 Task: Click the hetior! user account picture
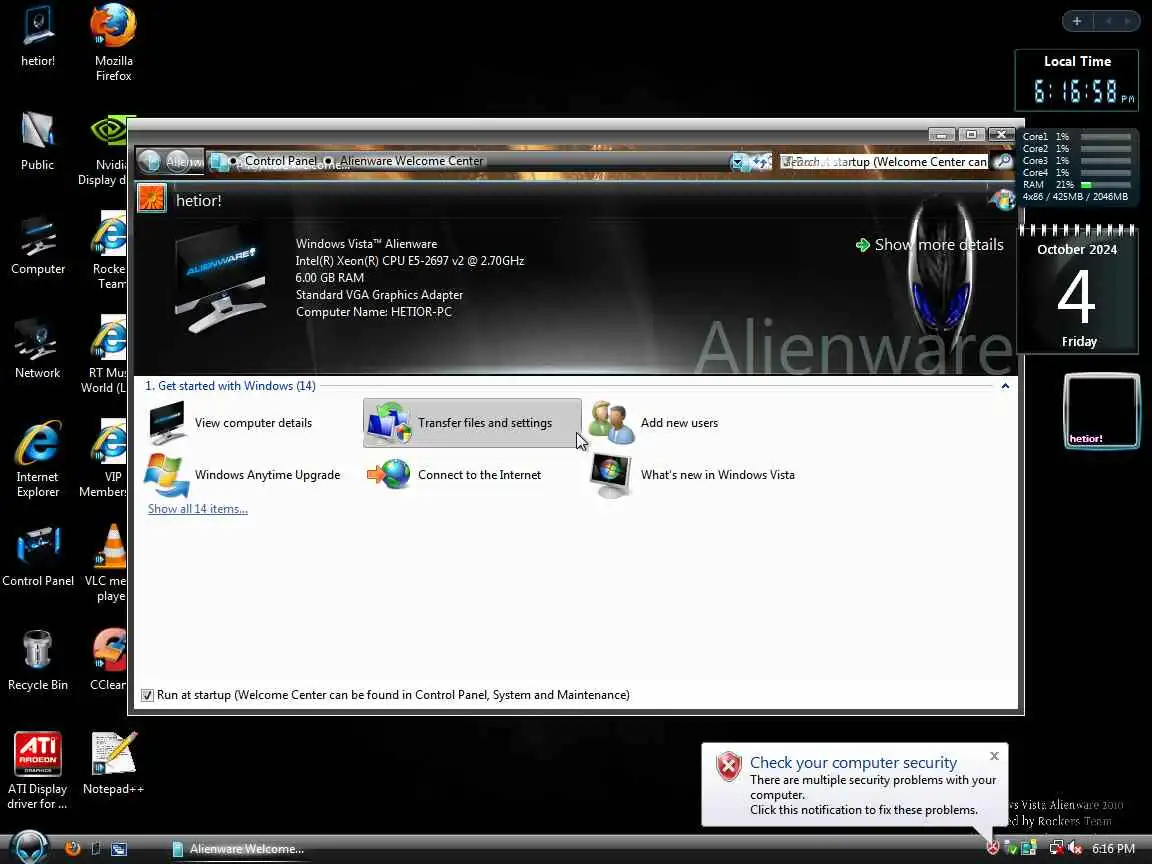152,198
